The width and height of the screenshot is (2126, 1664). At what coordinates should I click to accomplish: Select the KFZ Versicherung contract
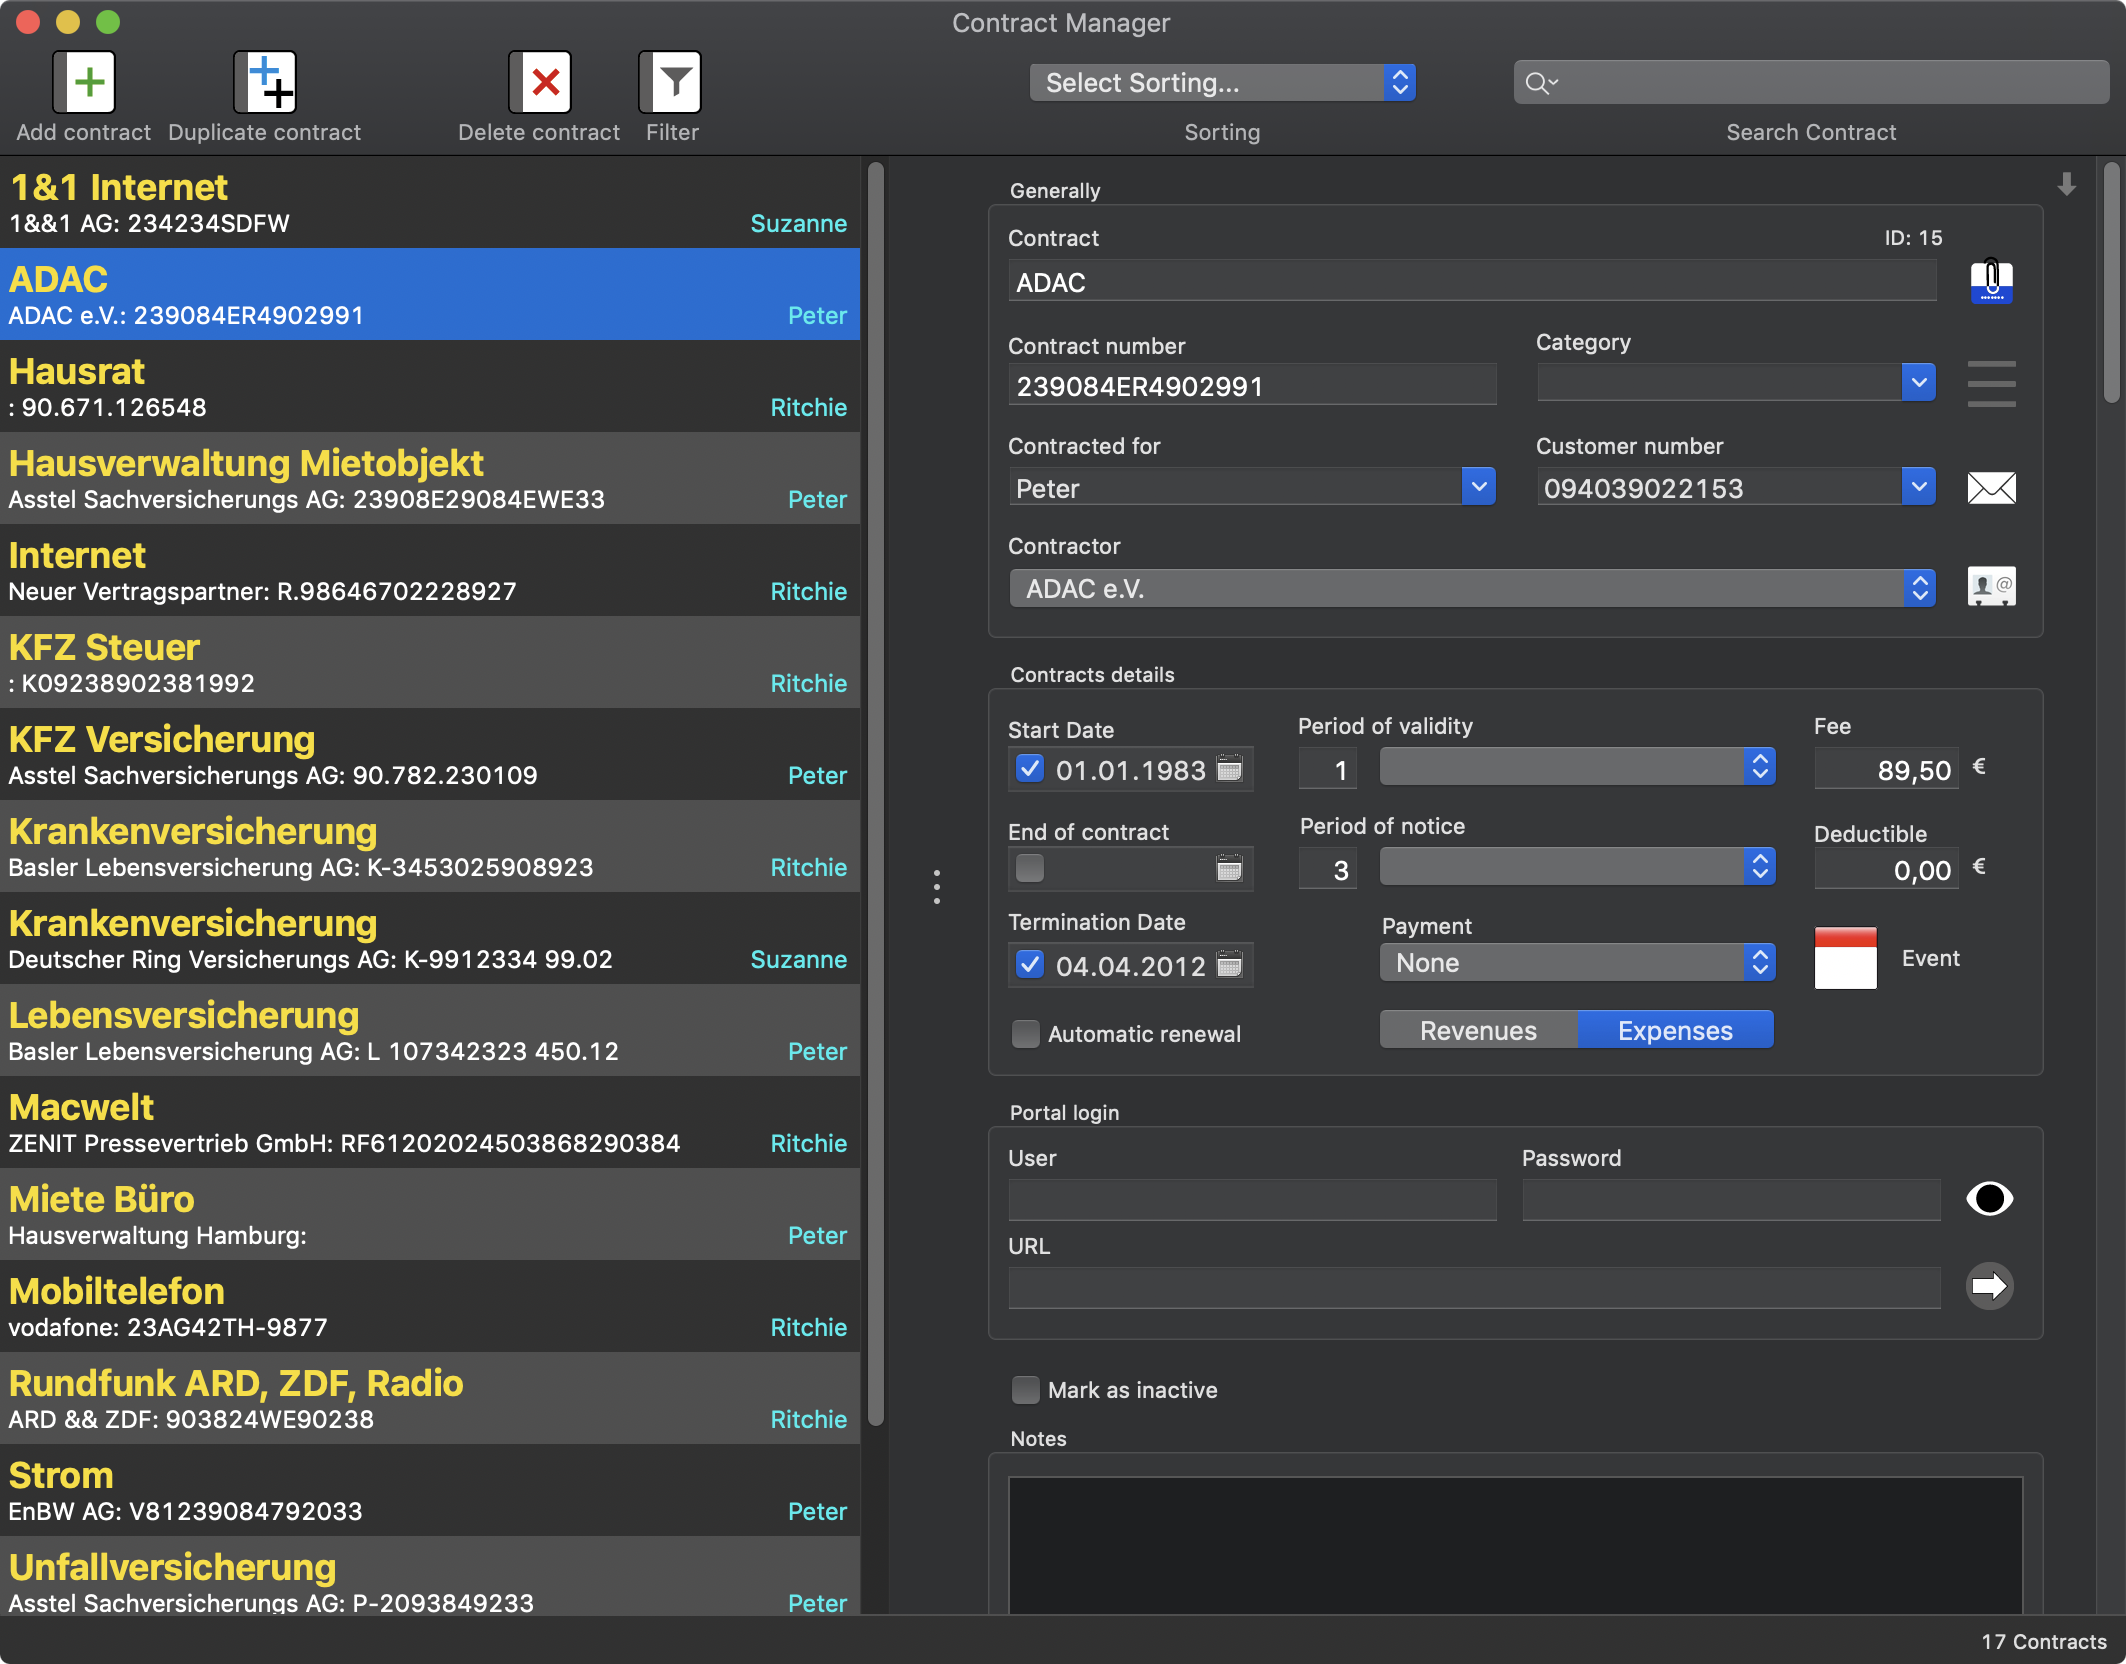pyautogui.click(x=430, y=755)
